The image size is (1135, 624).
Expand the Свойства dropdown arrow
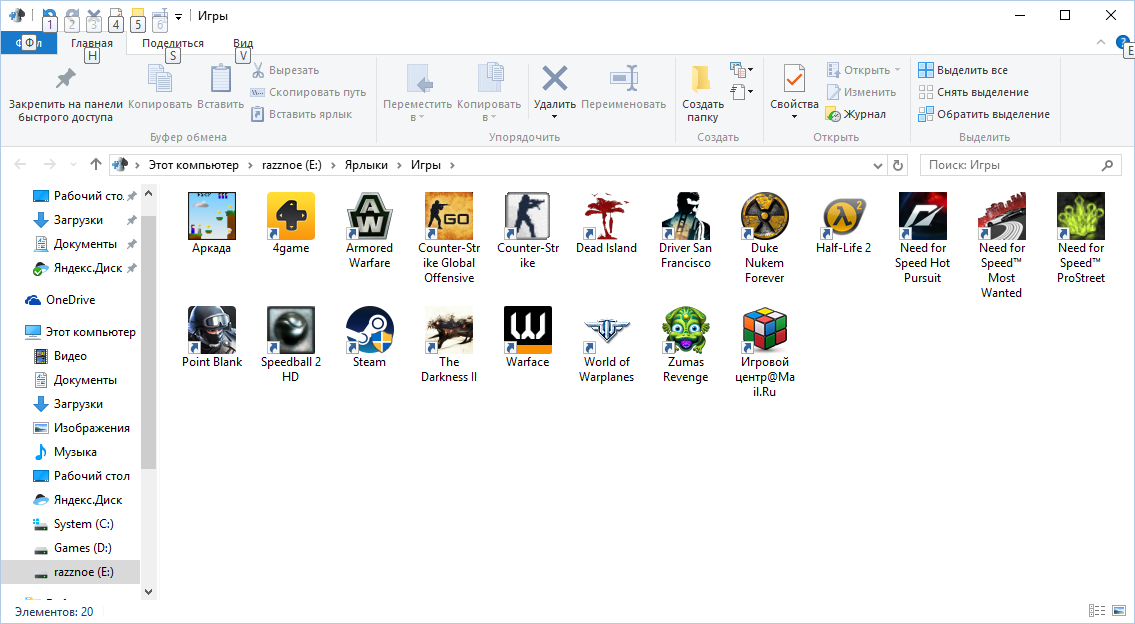(x=794, y=117)
